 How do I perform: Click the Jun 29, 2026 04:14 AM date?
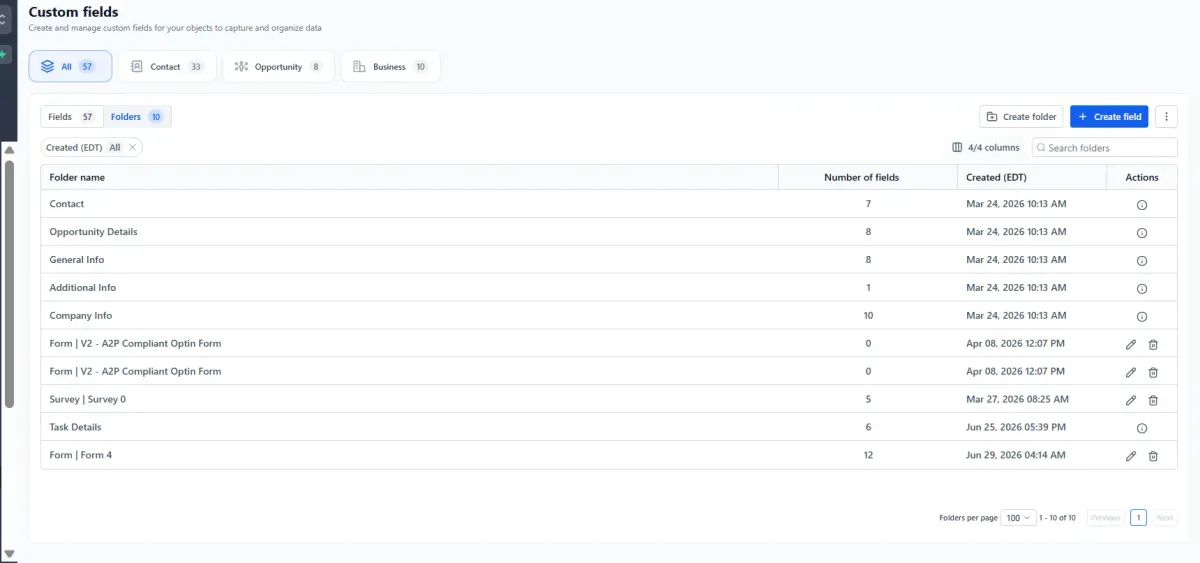pos(1016,456)
